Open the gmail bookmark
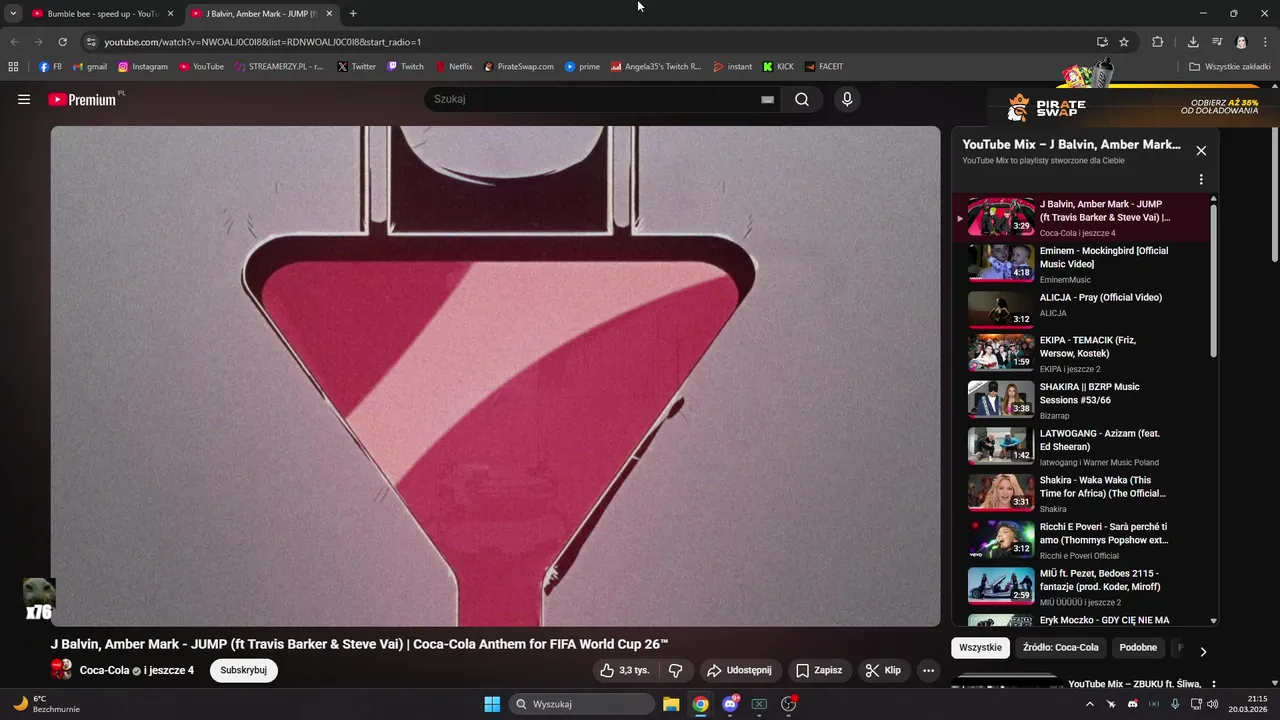 [90, 67]
